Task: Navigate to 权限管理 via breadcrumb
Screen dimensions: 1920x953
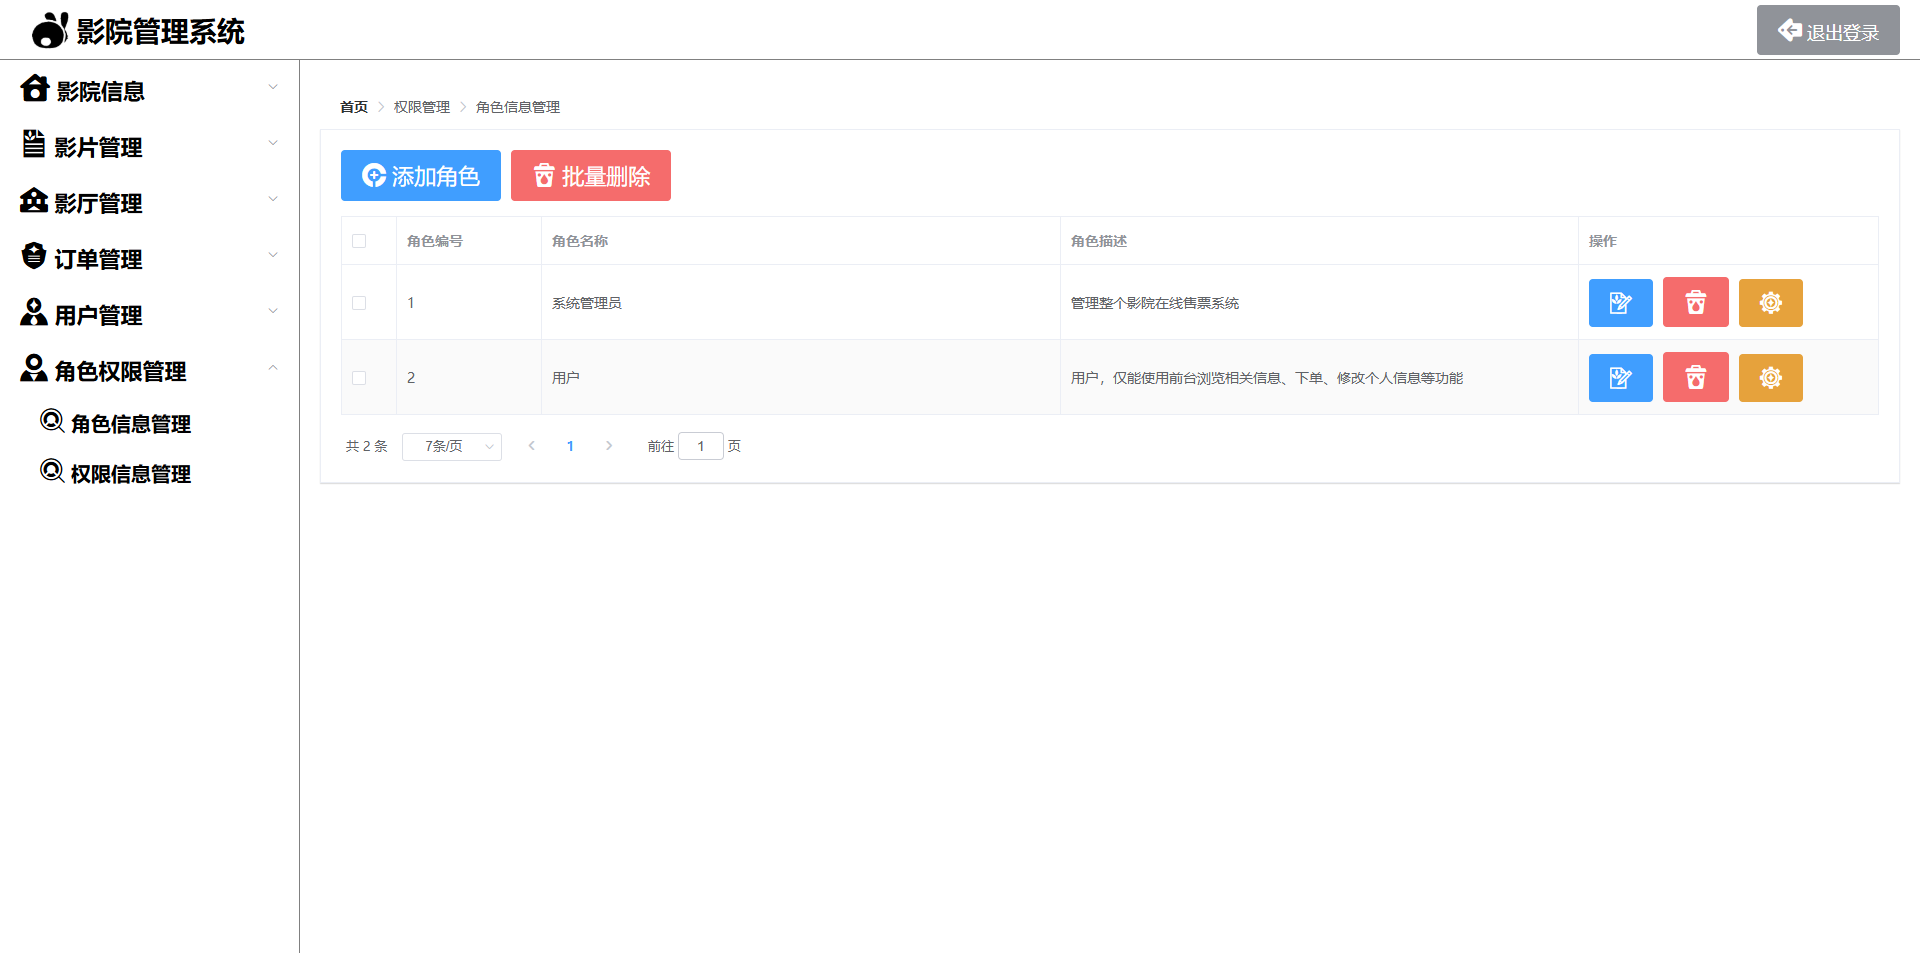Action: 421,106
